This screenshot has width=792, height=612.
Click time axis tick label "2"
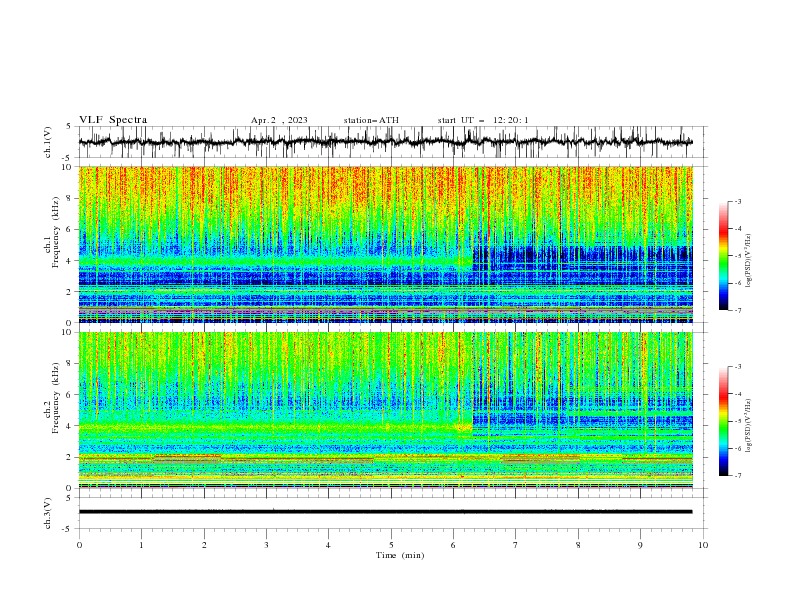(x=204, y=545)
